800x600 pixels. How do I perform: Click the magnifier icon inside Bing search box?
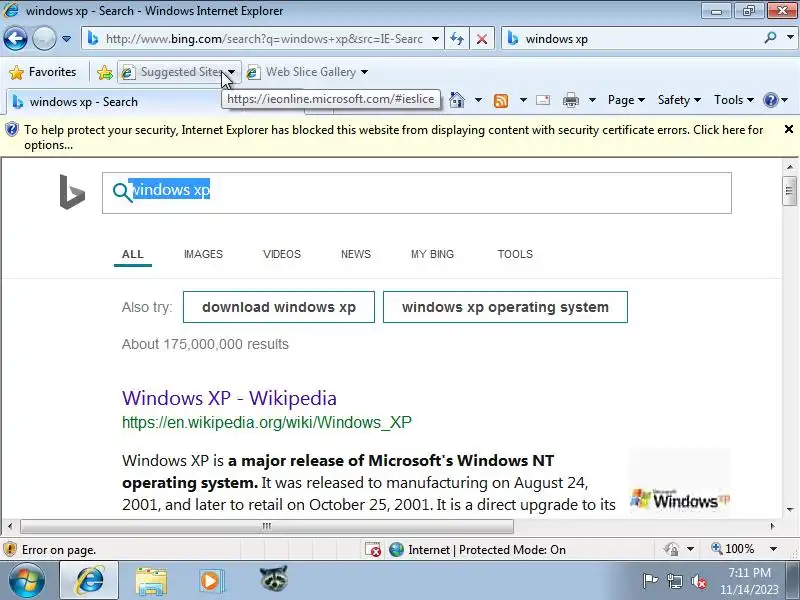click(122, 192)
